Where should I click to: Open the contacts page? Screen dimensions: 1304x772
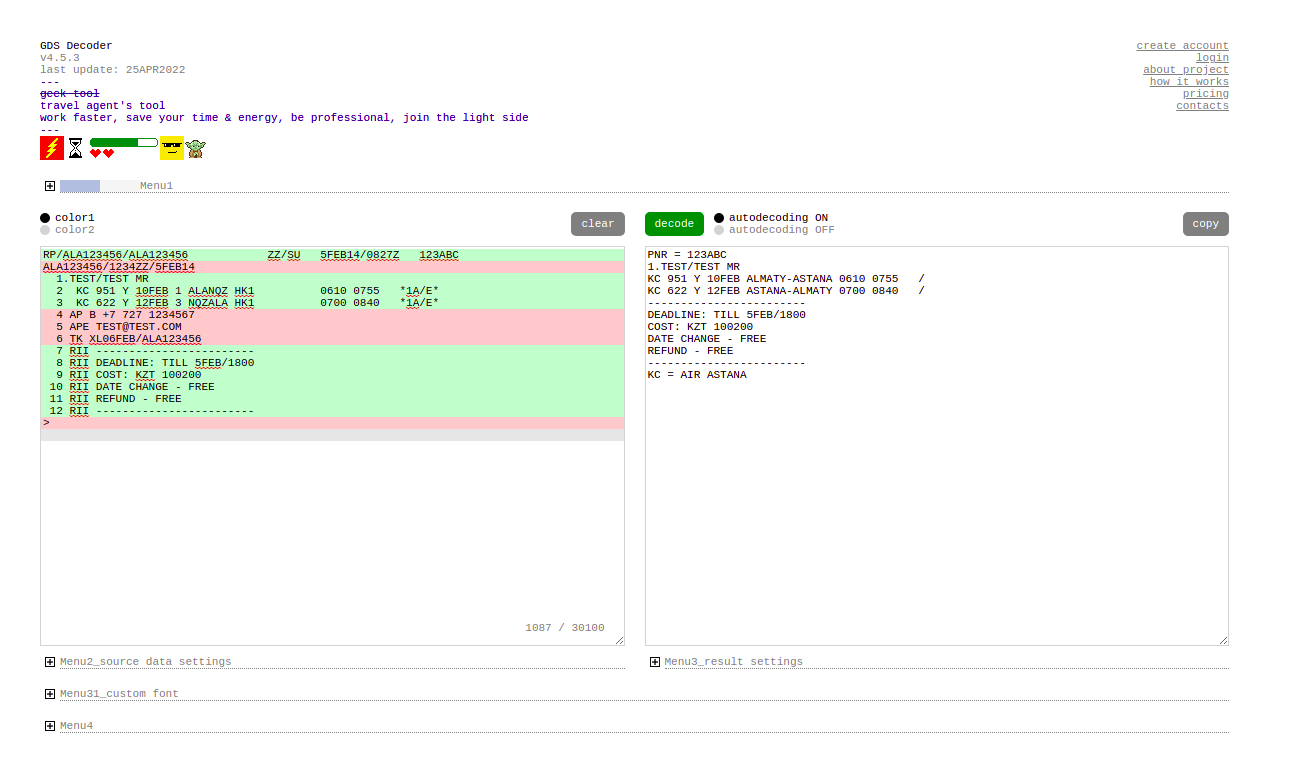pos(1202,105)
